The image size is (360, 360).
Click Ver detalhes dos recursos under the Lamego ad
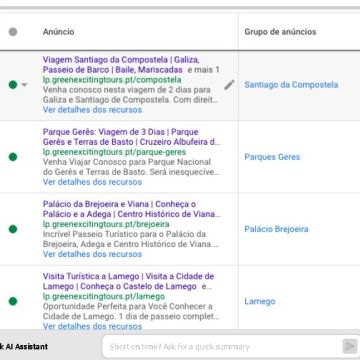tap(92, 326)
